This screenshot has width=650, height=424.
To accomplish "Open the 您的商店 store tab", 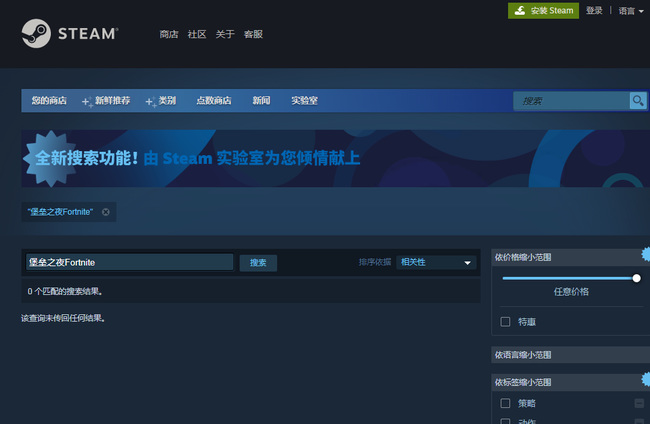I will (49, 101).
